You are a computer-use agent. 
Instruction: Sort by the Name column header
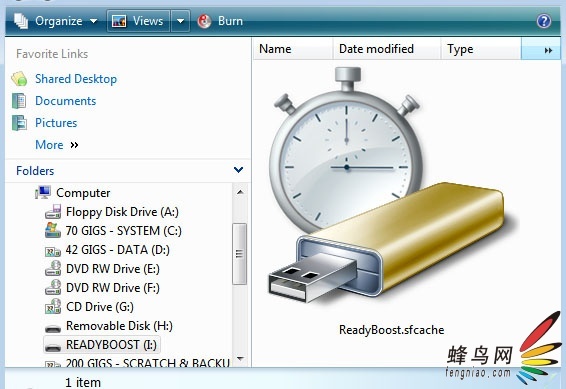[292, 49]
